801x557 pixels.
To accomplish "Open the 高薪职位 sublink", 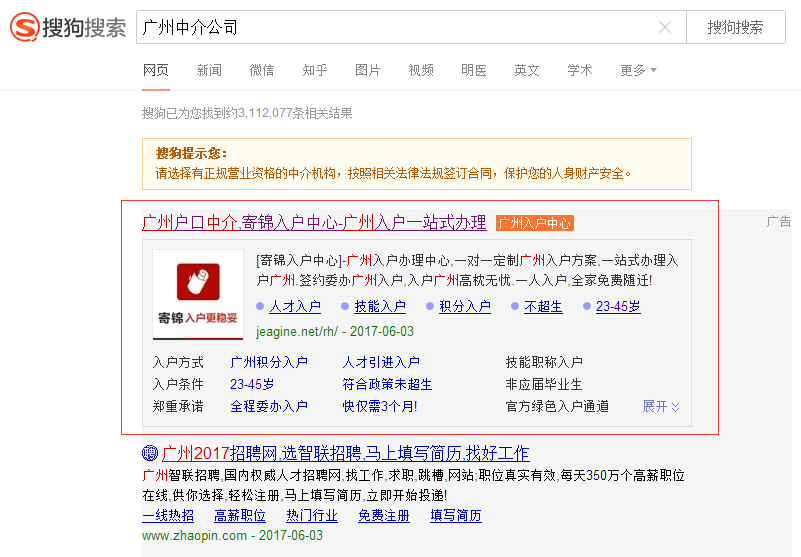I will click(x=240, y=516).
